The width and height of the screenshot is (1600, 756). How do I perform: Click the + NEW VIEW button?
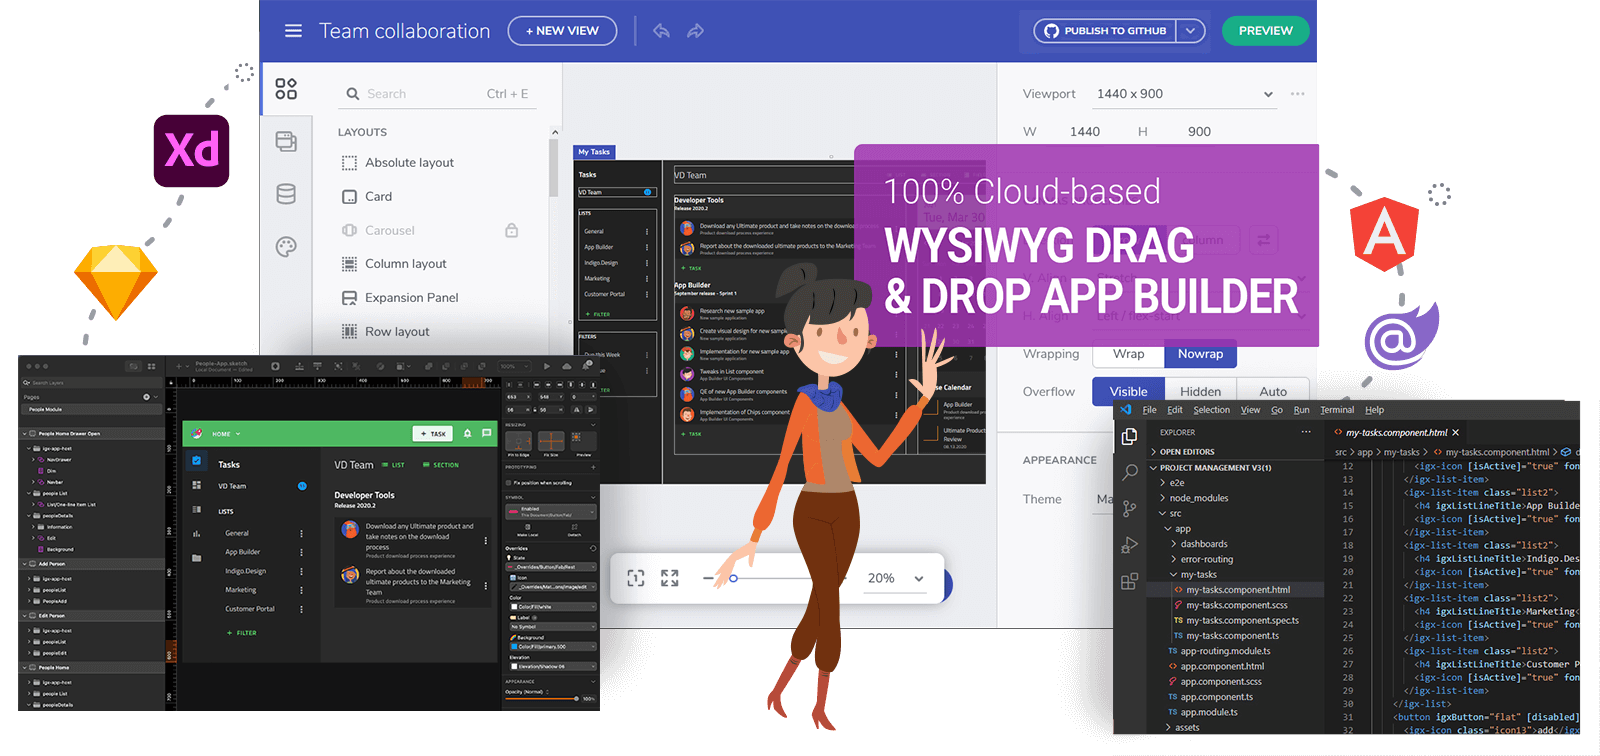(562, 31)
